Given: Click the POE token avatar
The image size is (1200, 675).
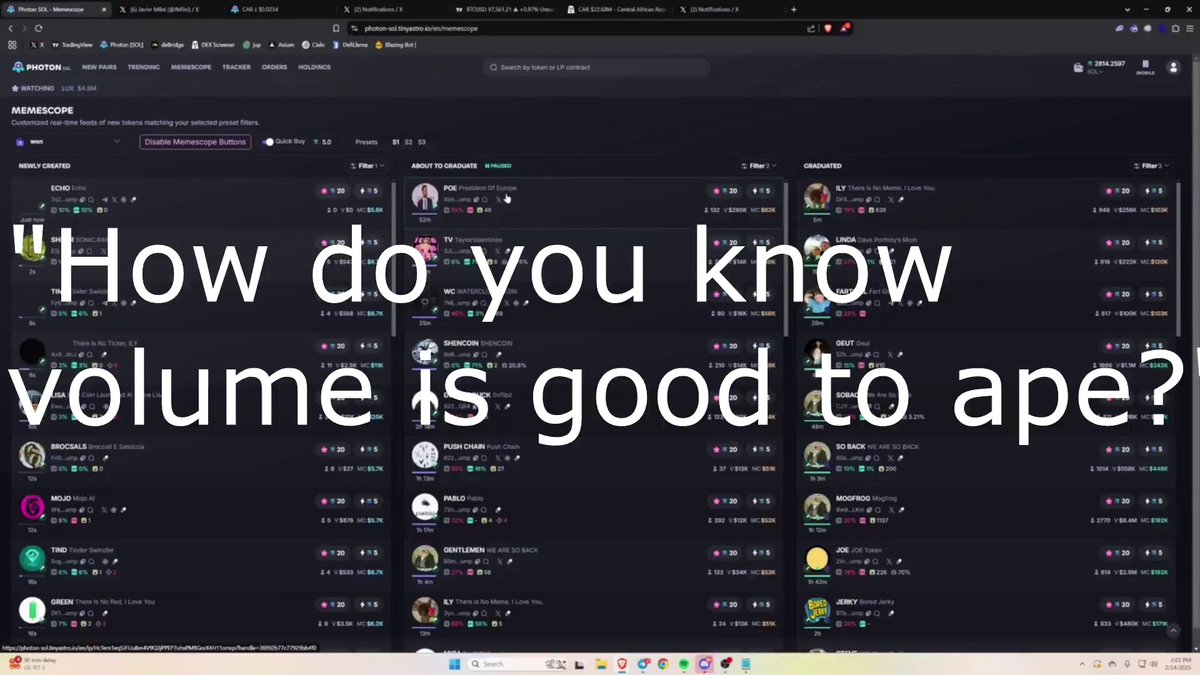Looking at the screenshot, I should pos(425,197).
